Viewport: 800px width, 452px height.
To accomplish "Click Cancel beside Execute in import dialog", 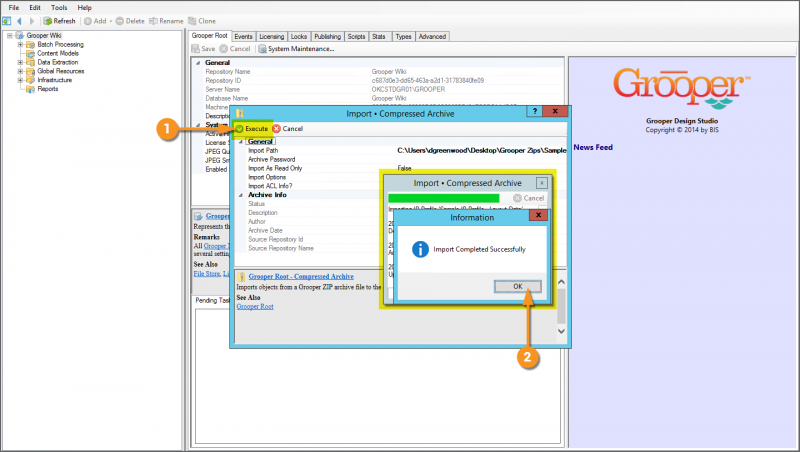I will 288,129.
